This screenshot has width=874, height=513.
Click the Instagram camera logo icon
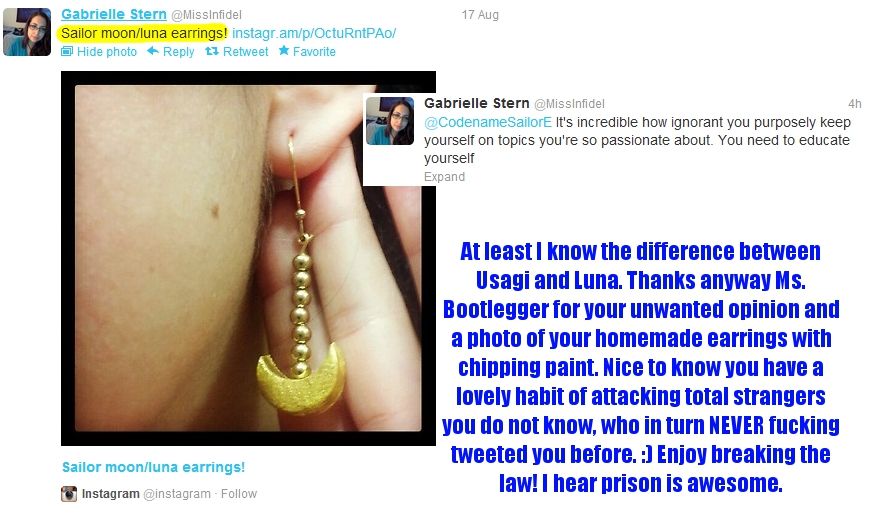[x=69, y=493]
